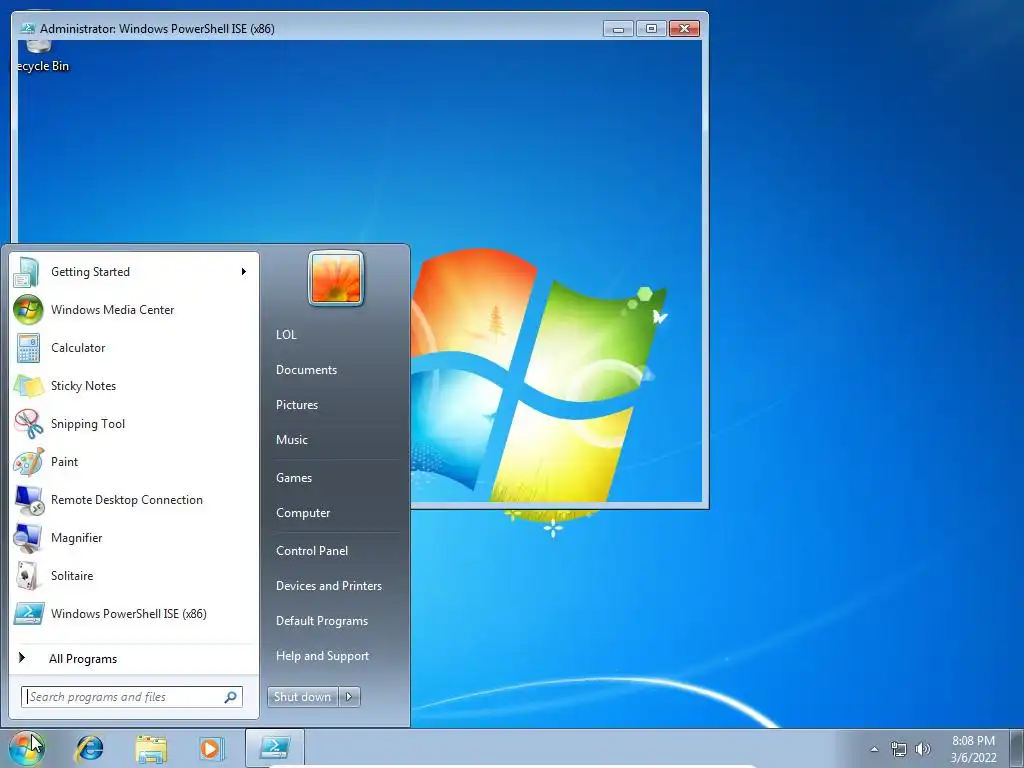Open the Solitaire cards icon

28,575
